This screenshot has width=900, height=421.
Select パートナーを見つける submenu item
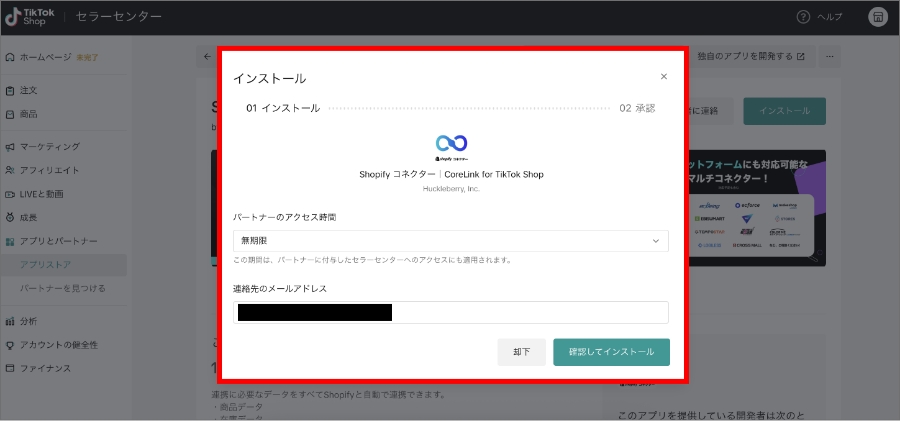coord(63,288)
